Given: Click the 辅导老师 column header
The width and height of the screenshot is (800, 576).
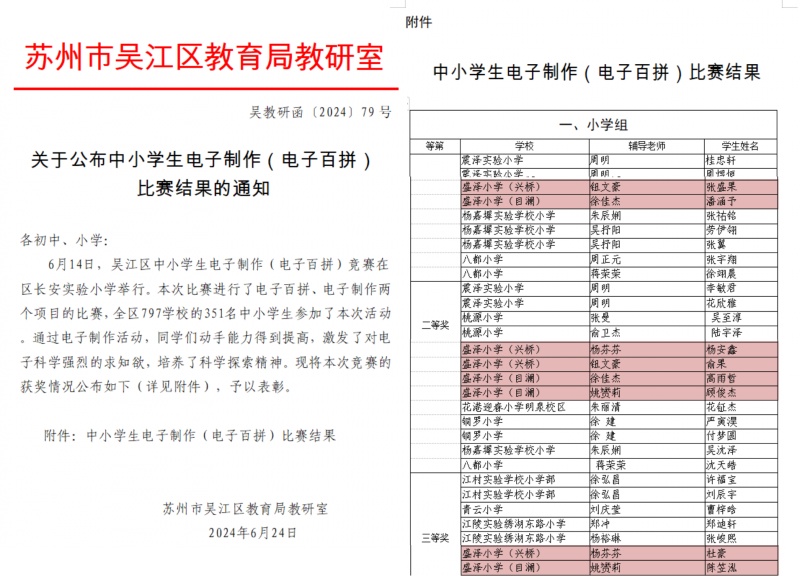Looking at the screenshot, I should (646, 146).
